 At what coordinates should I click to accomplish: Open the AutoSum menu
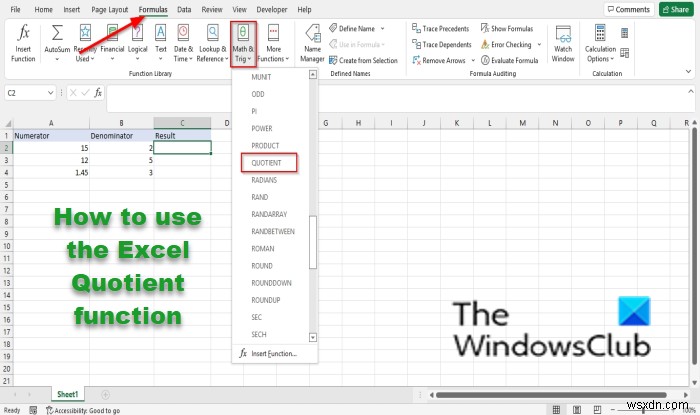pyautogui.click(x=57, y=43)
